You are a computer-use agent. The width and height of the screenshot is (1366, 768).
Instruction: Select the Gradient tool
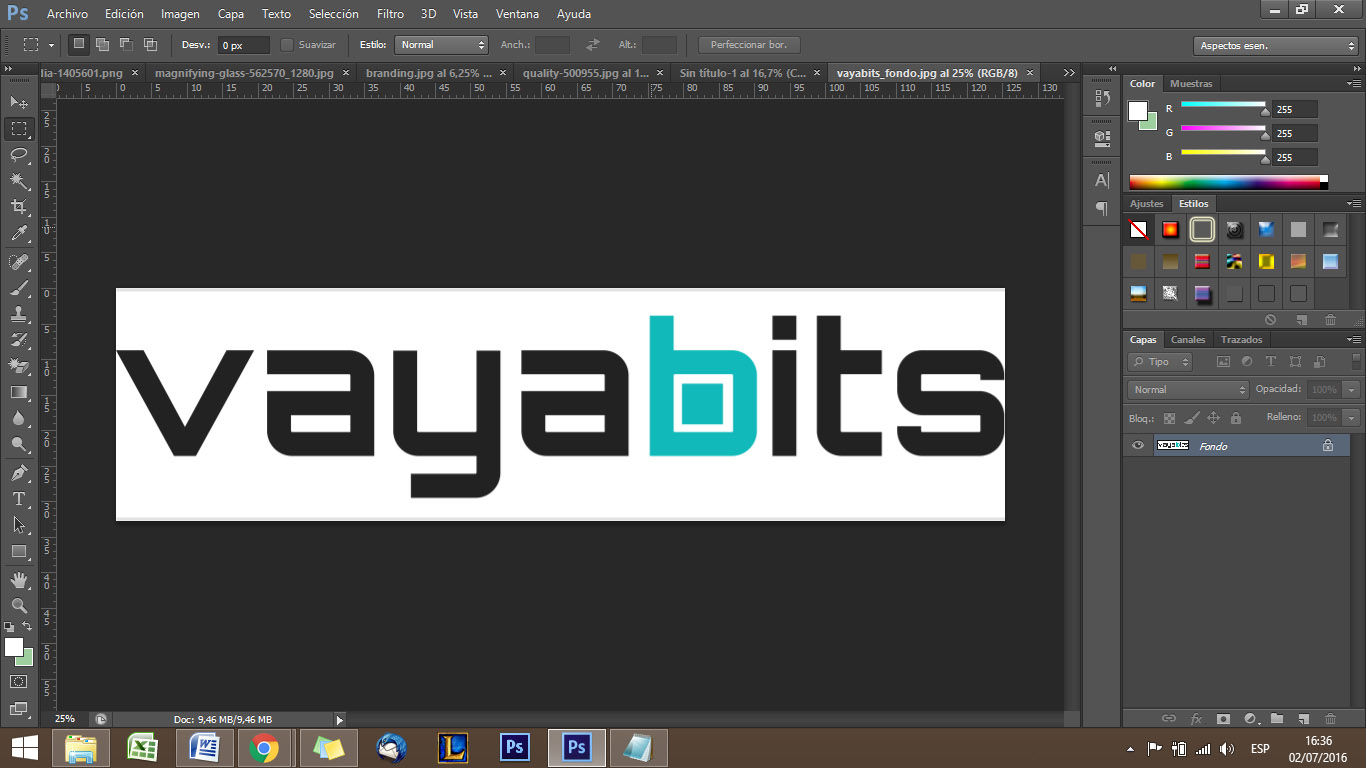click(19, 392)
